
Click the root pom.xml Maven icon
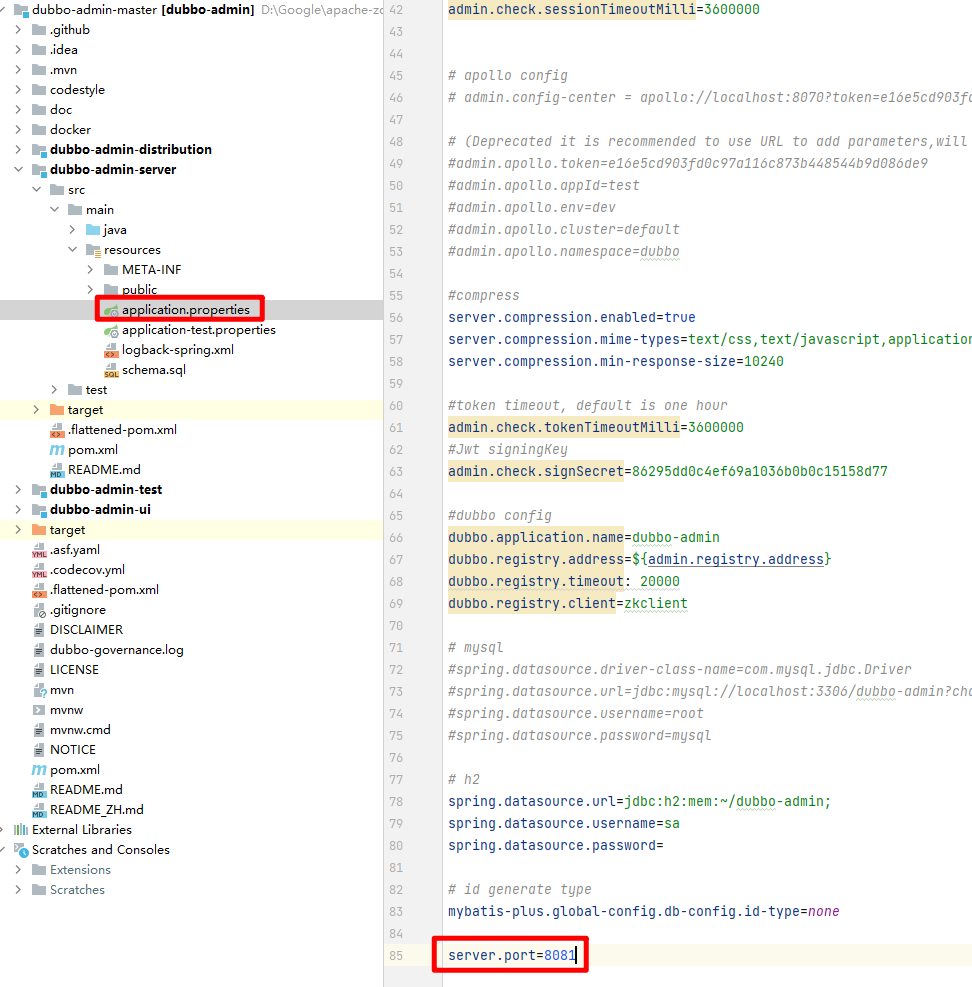39,770
